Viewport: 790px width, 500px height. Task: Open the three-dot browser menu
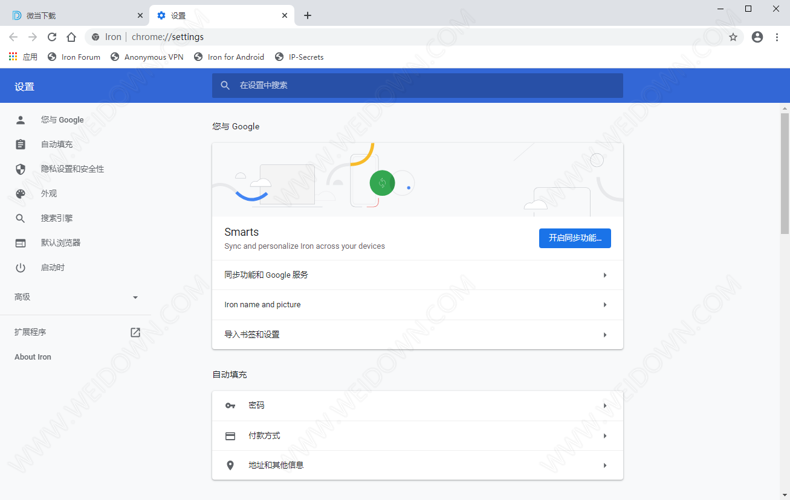[777, 37]
